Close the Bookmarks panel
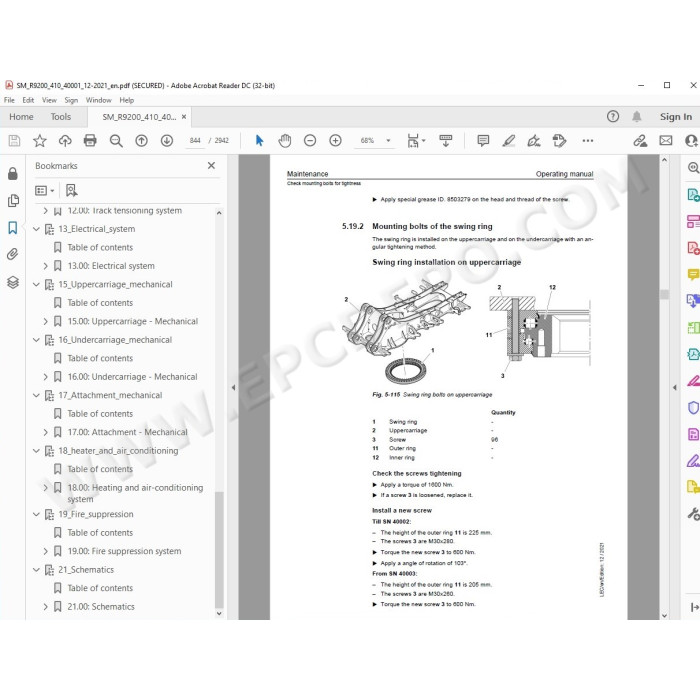 (x=212, y=166)
